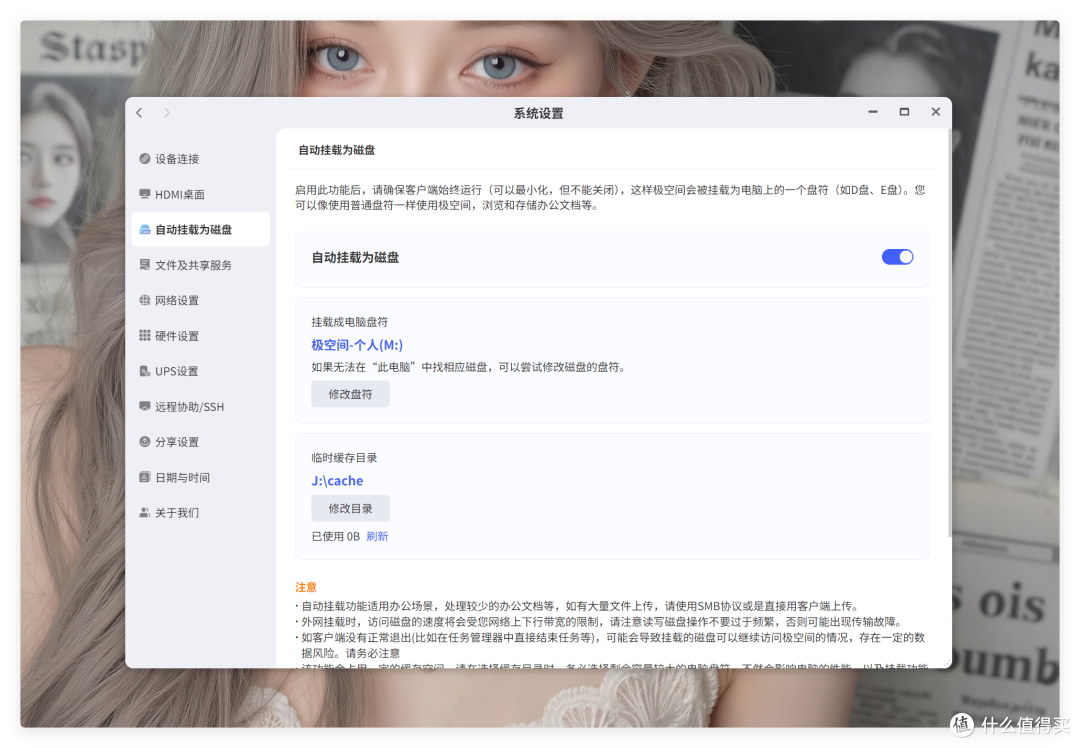1080x748 pixels.
Task: Click the 临时缓存目录 label
Action: tap(344, 457)
